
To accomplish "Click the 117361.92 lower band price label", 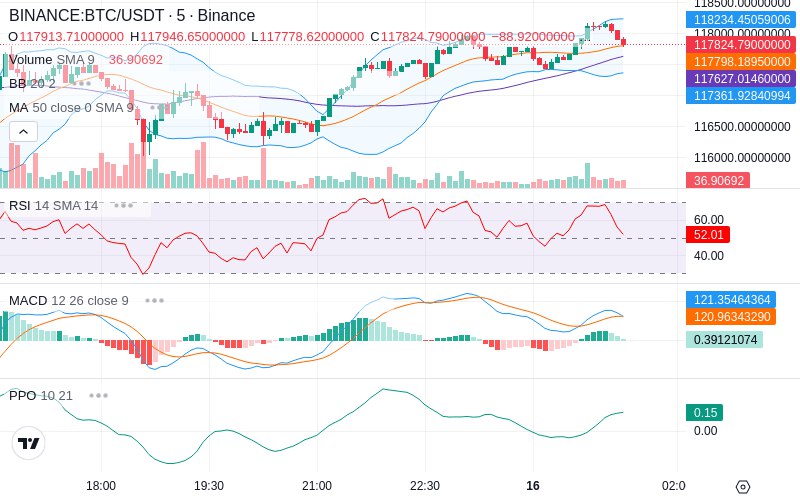I will click(x=741, y=95).
